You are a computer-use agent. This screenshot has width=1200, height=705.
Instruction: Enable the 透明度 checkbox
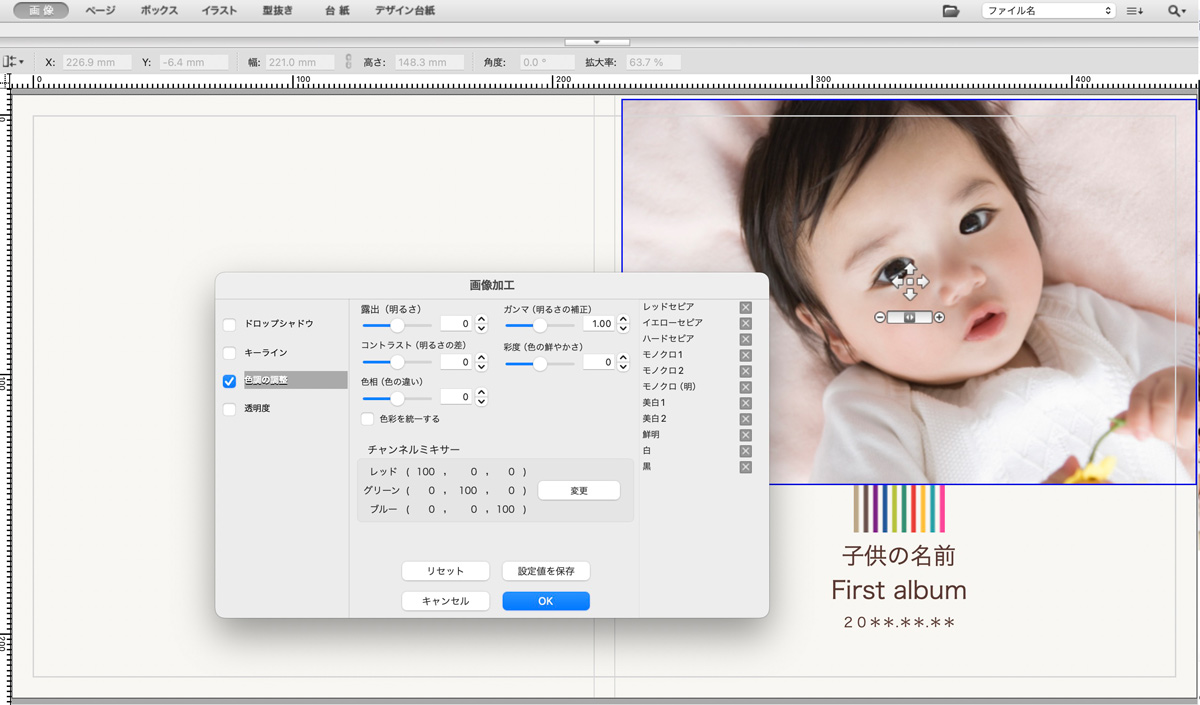[230, 409]
